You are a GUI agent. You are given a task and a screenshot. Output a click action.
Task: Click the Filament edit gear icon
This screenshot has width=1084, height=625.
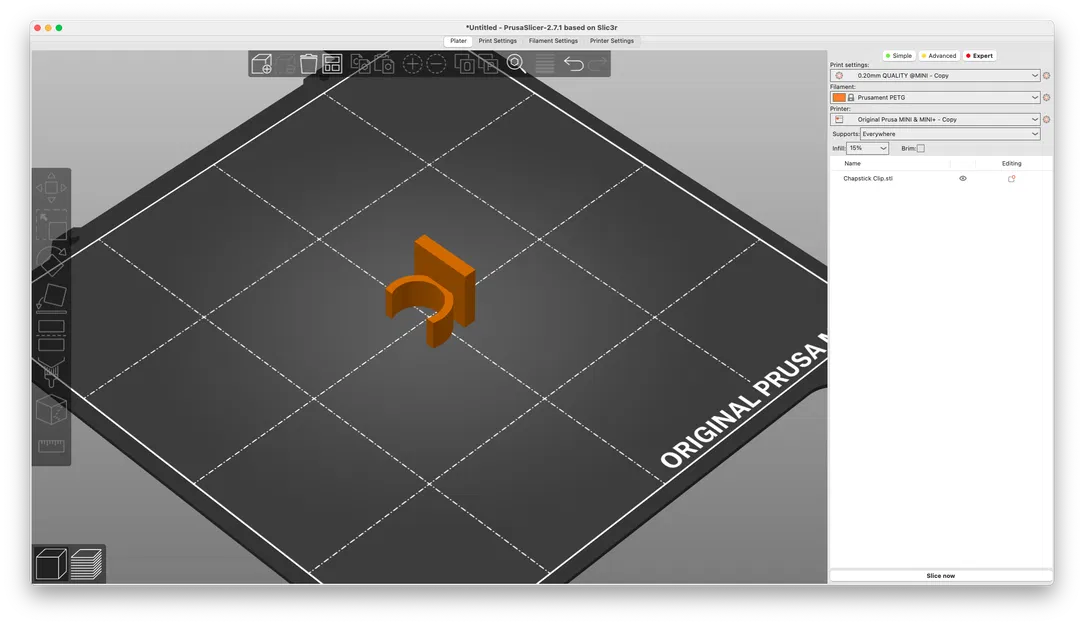(x=1046, y=97)
